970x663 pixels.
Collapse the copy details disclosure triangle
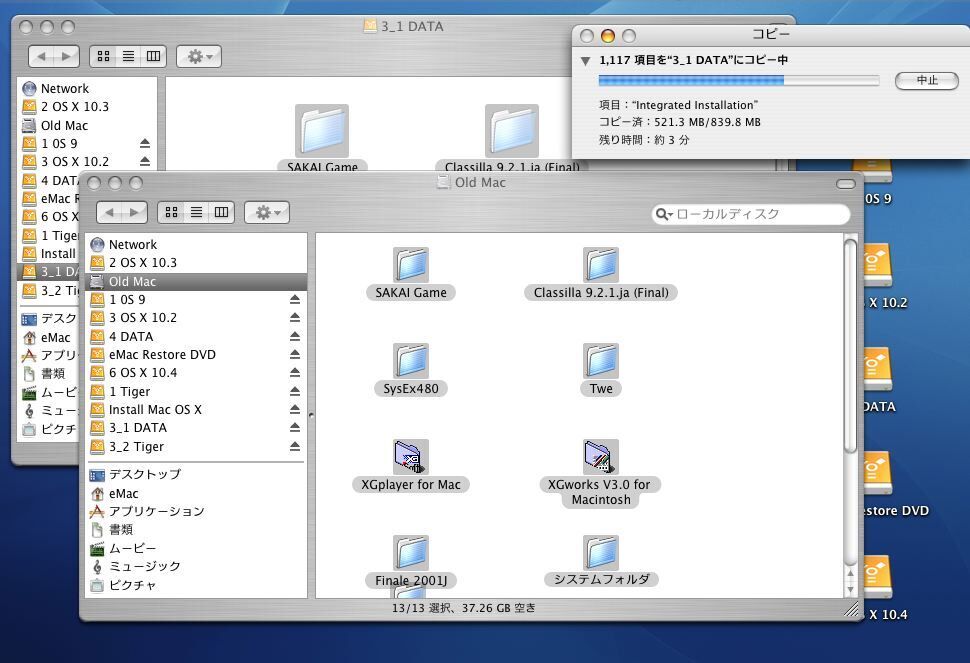point(585,60)
